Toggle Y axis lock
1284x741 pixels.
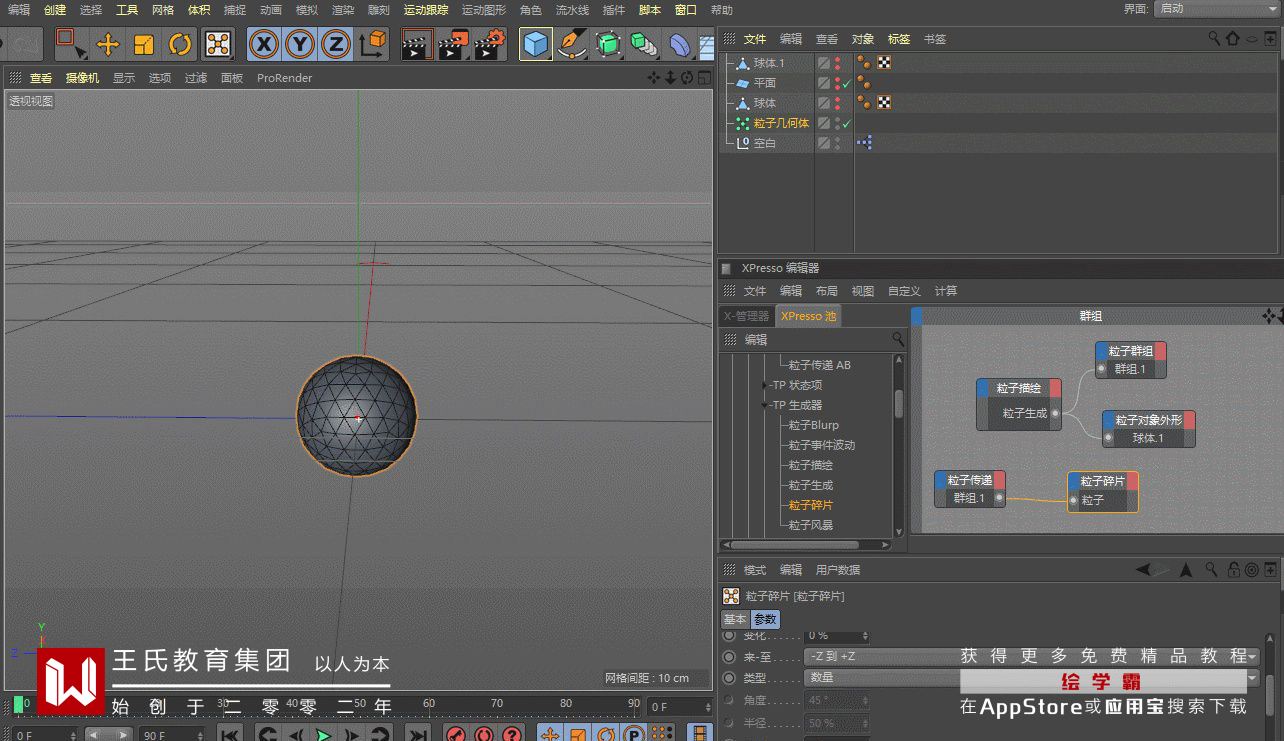(300, 44)
